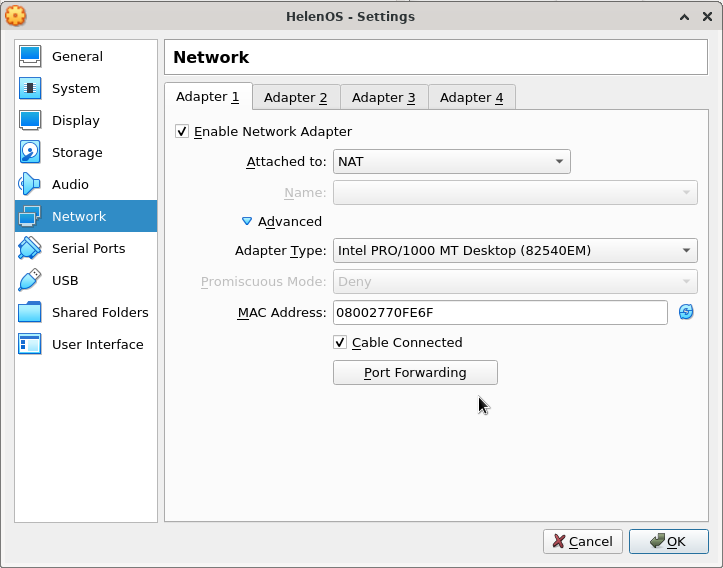Switch to the Adapter 4 tab

pos(472,98)
